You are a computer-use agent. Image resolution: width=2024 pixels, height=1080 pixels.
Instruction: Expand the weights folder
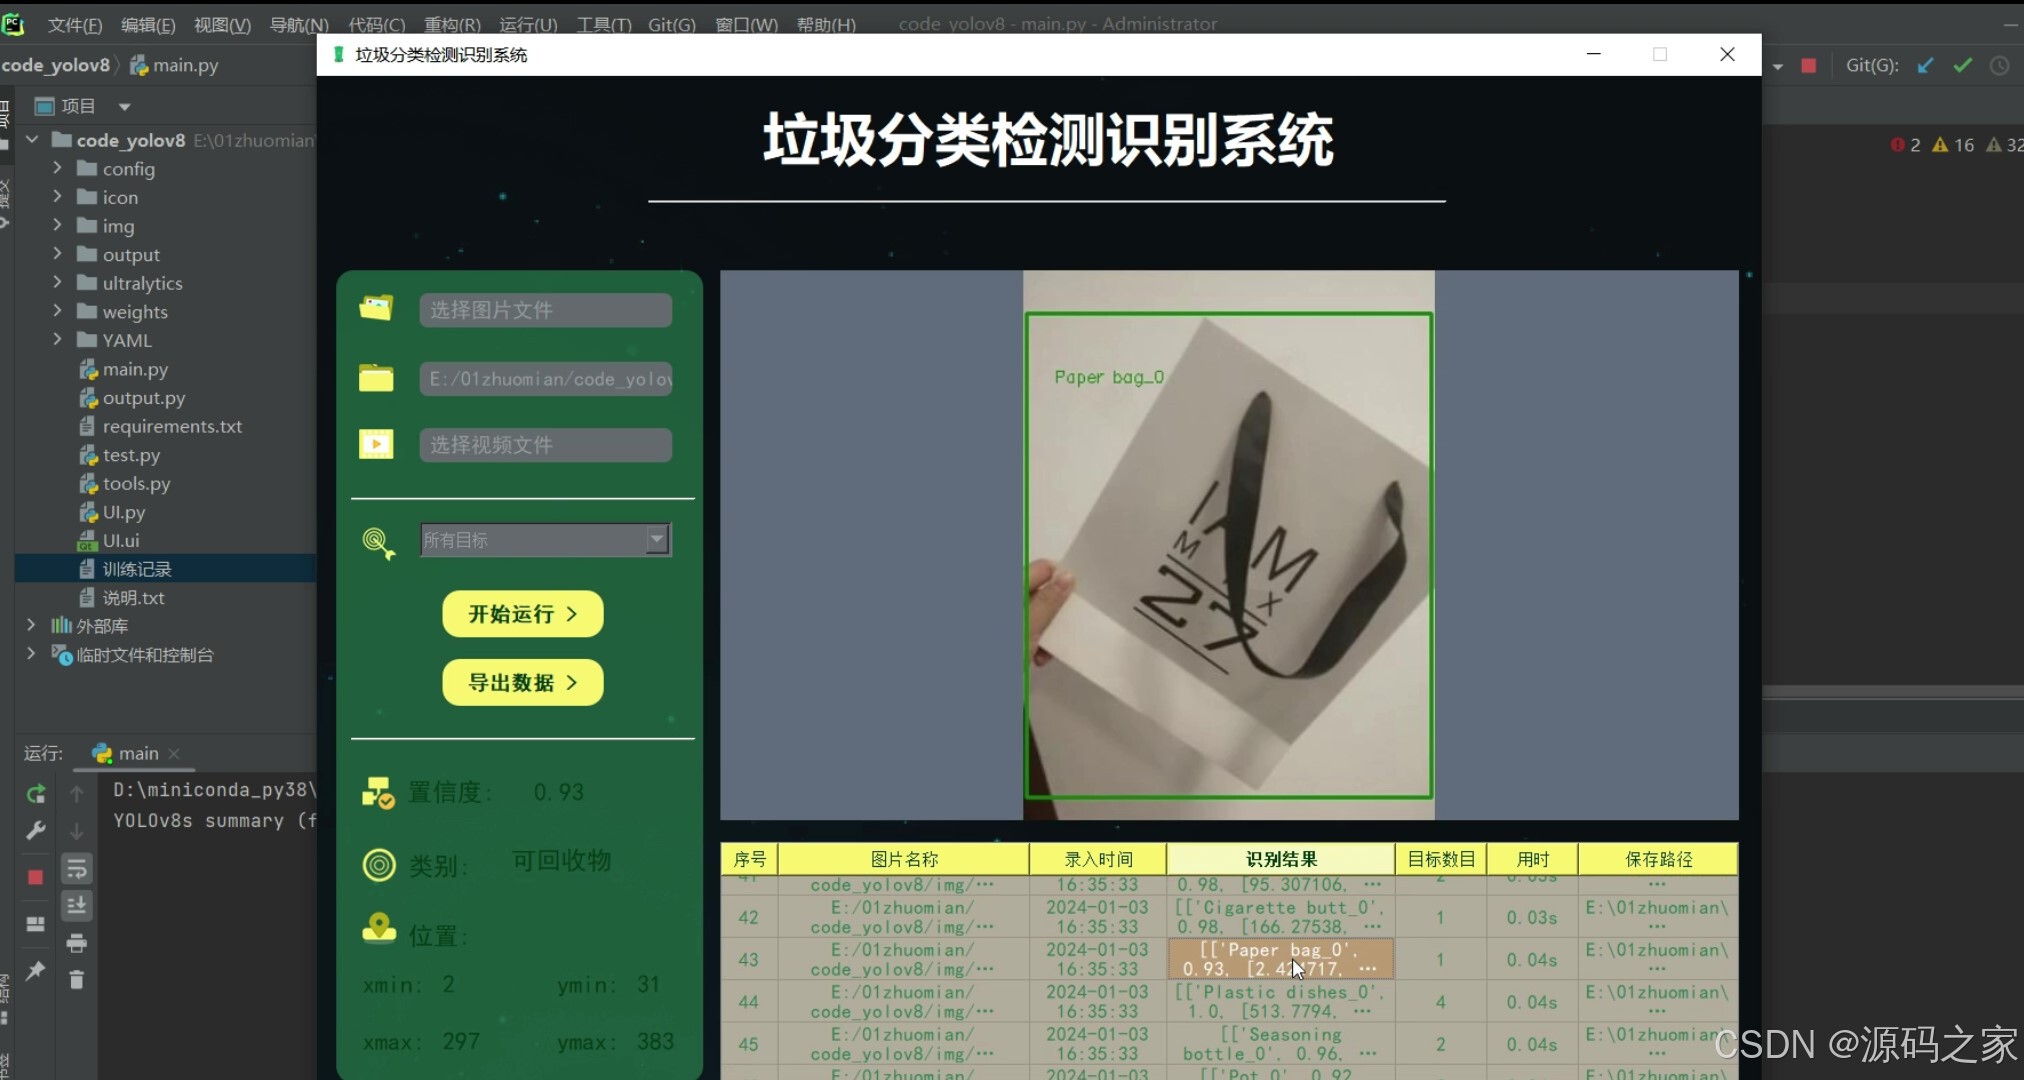pyautogui.click(x=57, y=311)
